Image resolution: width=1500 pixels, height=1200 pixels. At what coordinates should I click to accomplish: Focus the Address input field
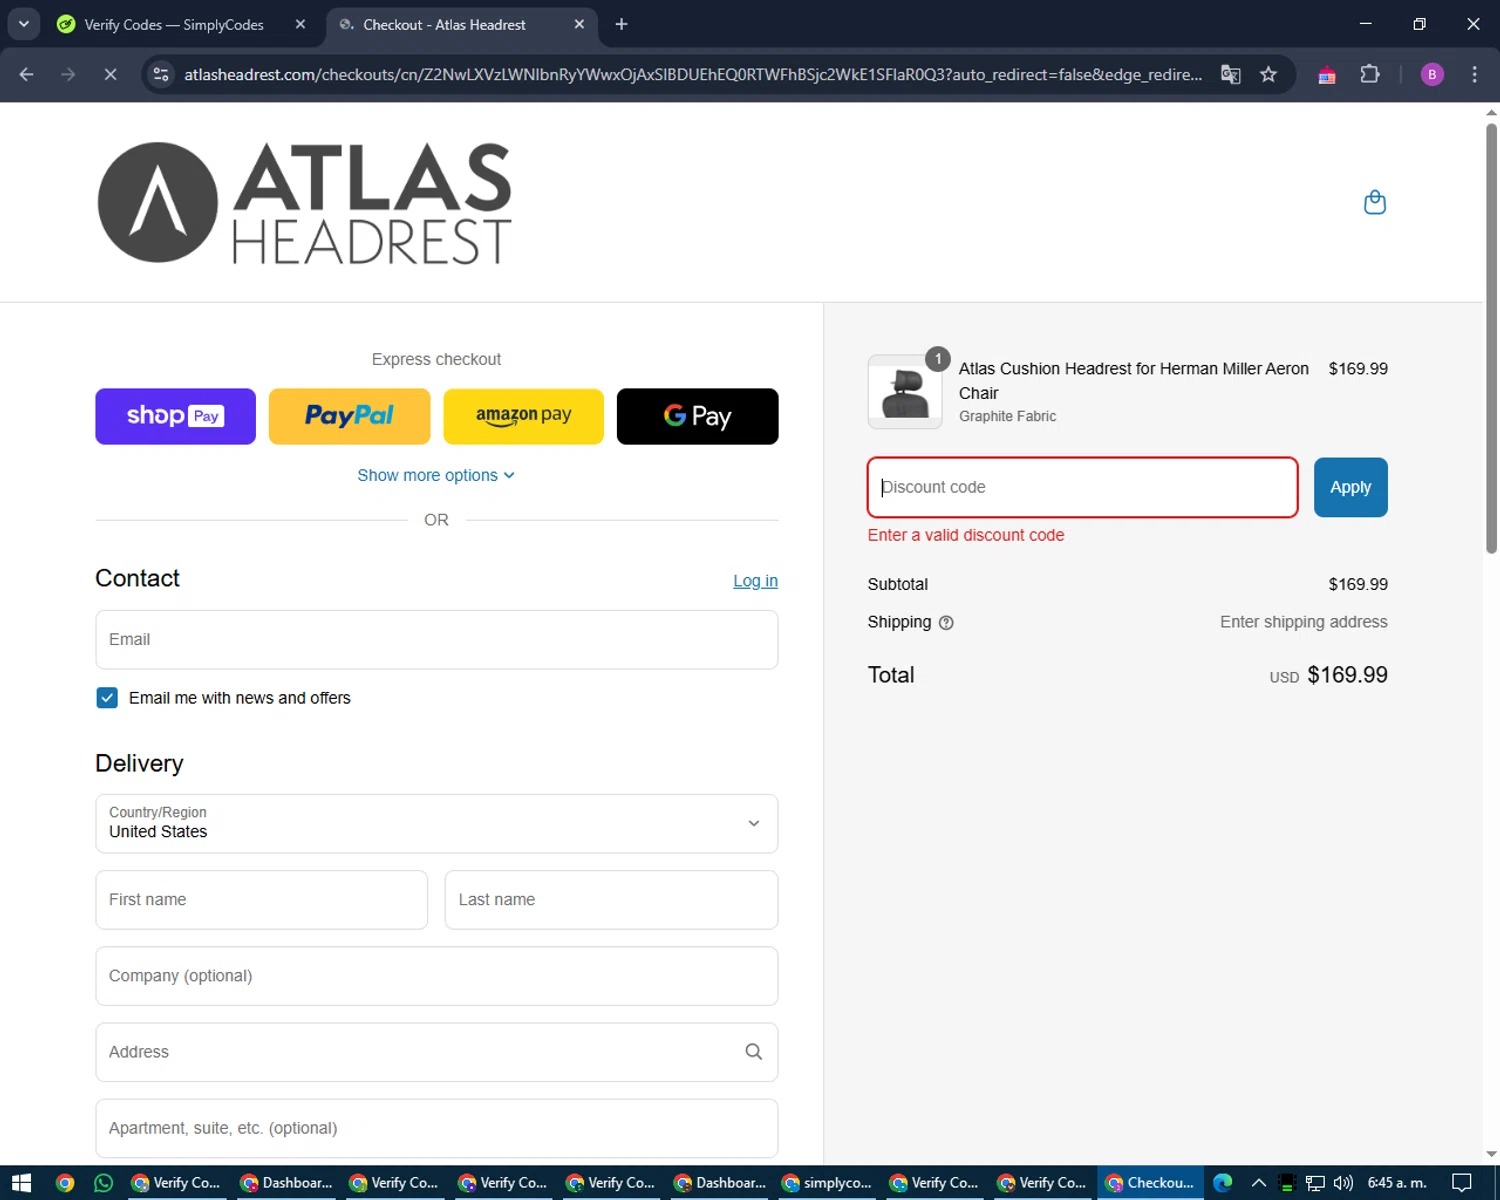(x=437, y=1052)
